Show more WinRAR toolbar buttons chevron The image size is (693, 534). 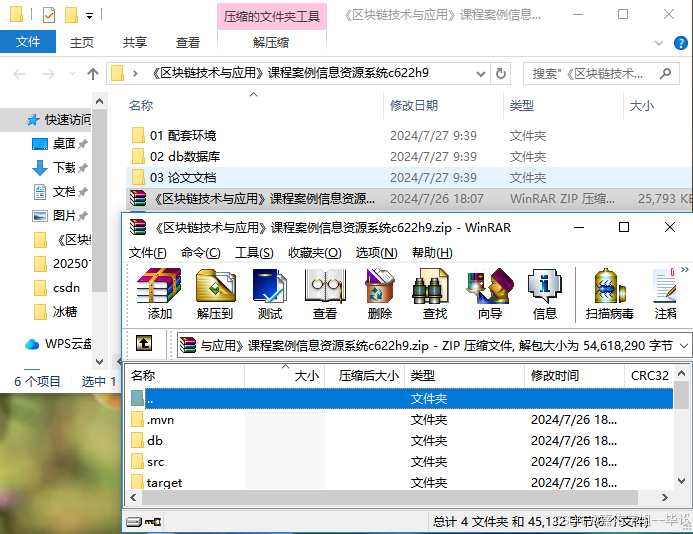[685, 269]
